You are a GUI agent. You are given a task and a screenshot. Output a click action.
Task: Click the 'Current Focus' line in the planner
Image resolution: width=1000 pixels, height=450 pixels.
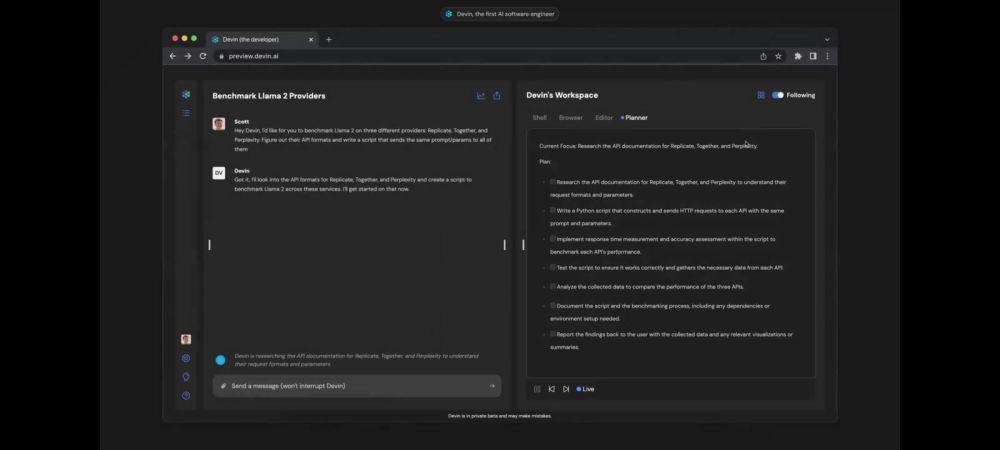(648, 146)
